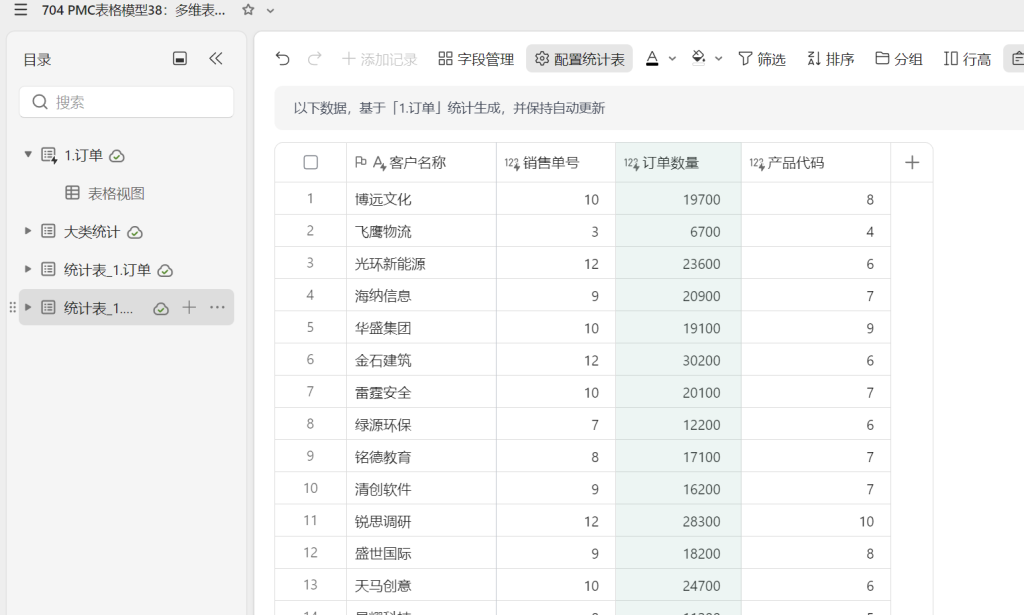
Task: Click order quantity cell 30200
Action: click(678, 360)
